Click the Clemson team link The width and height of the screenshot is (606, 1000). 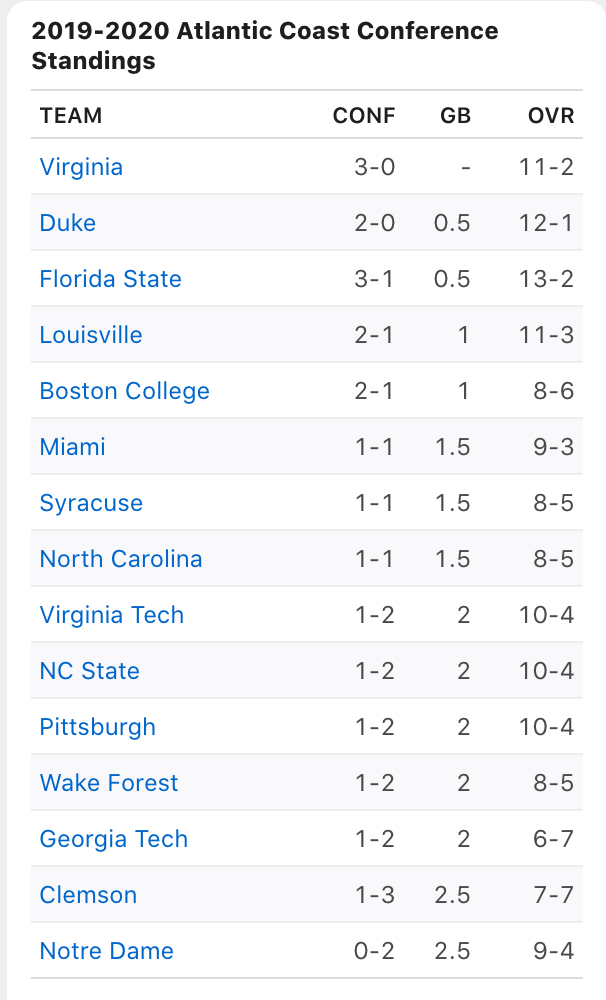(88, 895)
